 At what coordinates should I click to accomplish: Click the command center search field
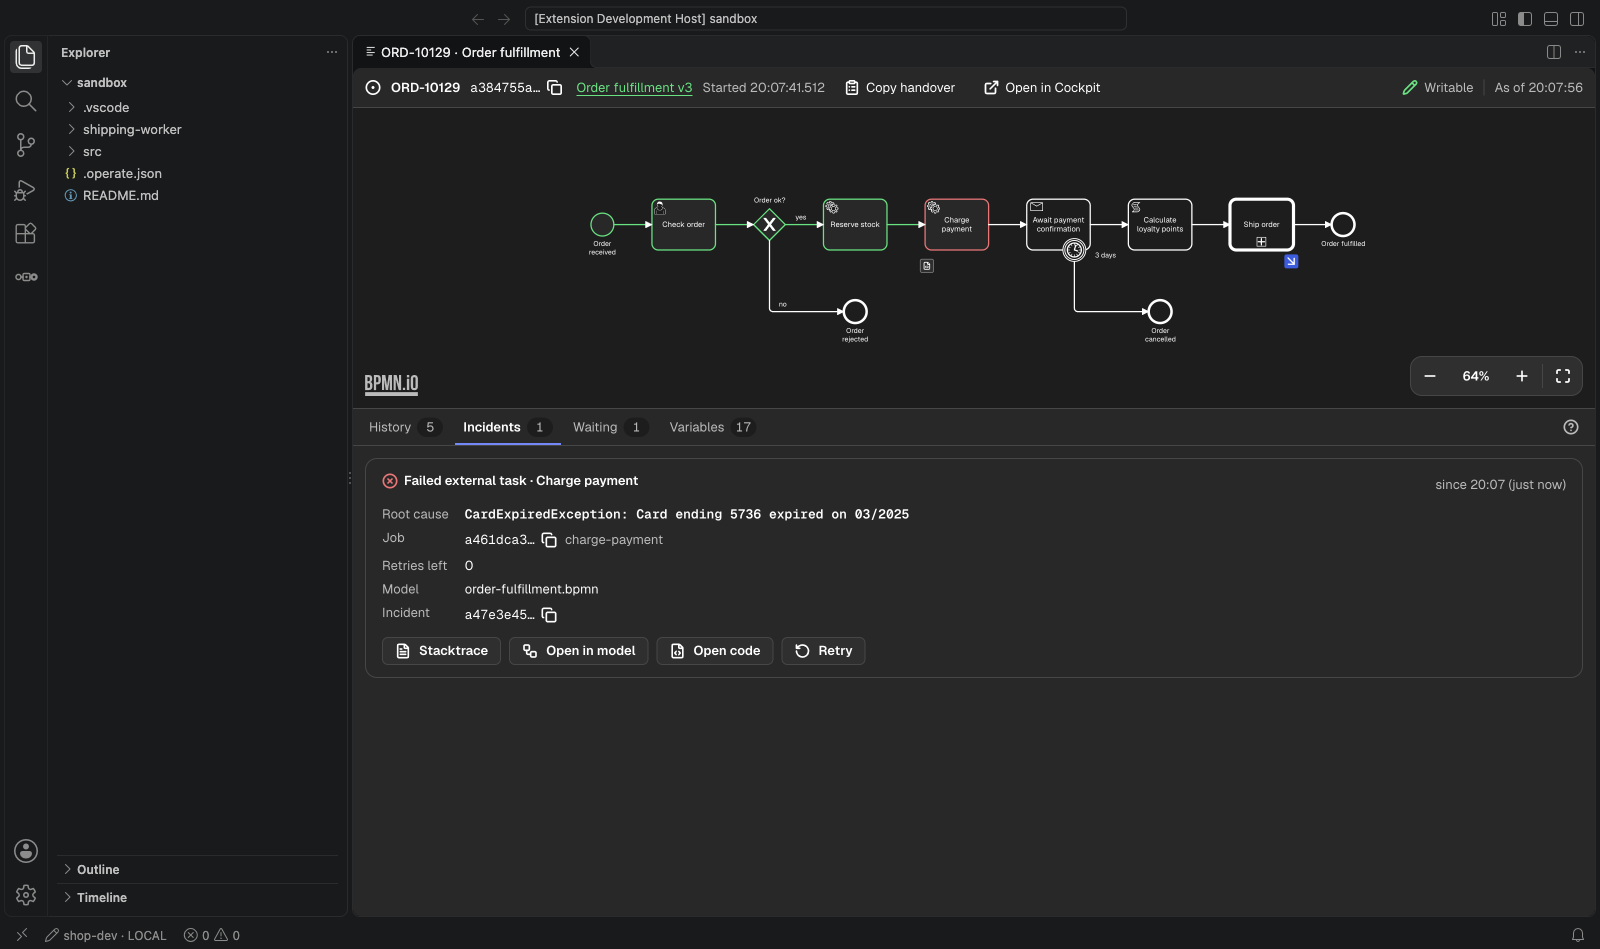point(826,19)
